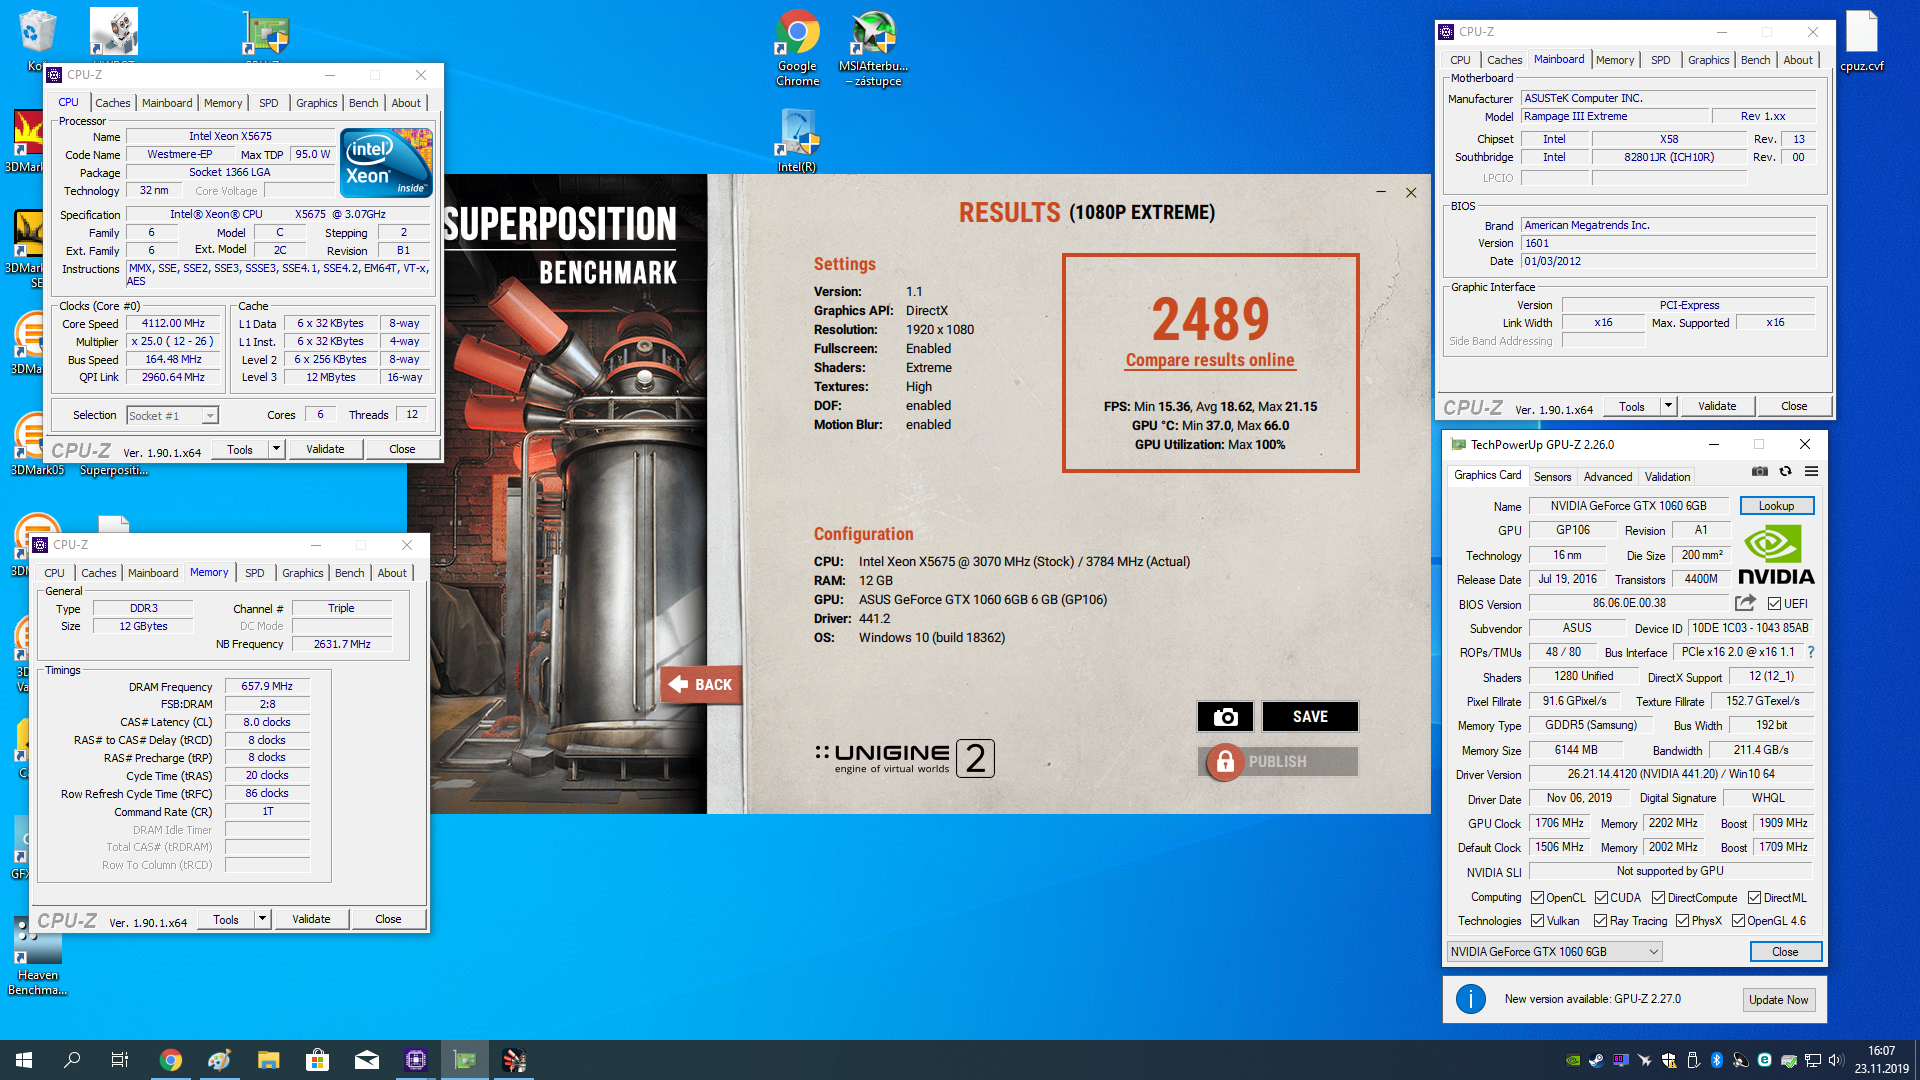Click DRAM Frequency value 657.9 MHz
The image size is (1920, 1080).
click(267, 686)
